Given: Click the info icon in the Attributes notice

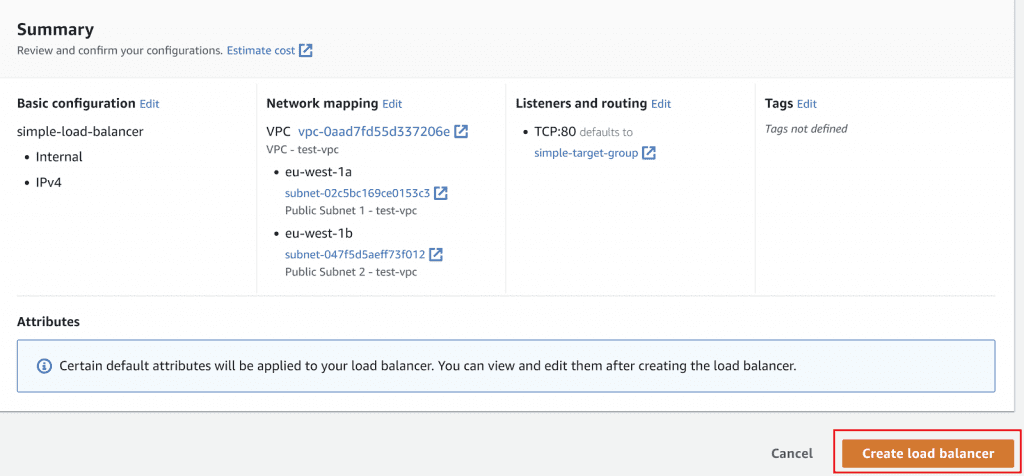Looking at the screenshot, I should pyautogui.click(x=44, y=366).
